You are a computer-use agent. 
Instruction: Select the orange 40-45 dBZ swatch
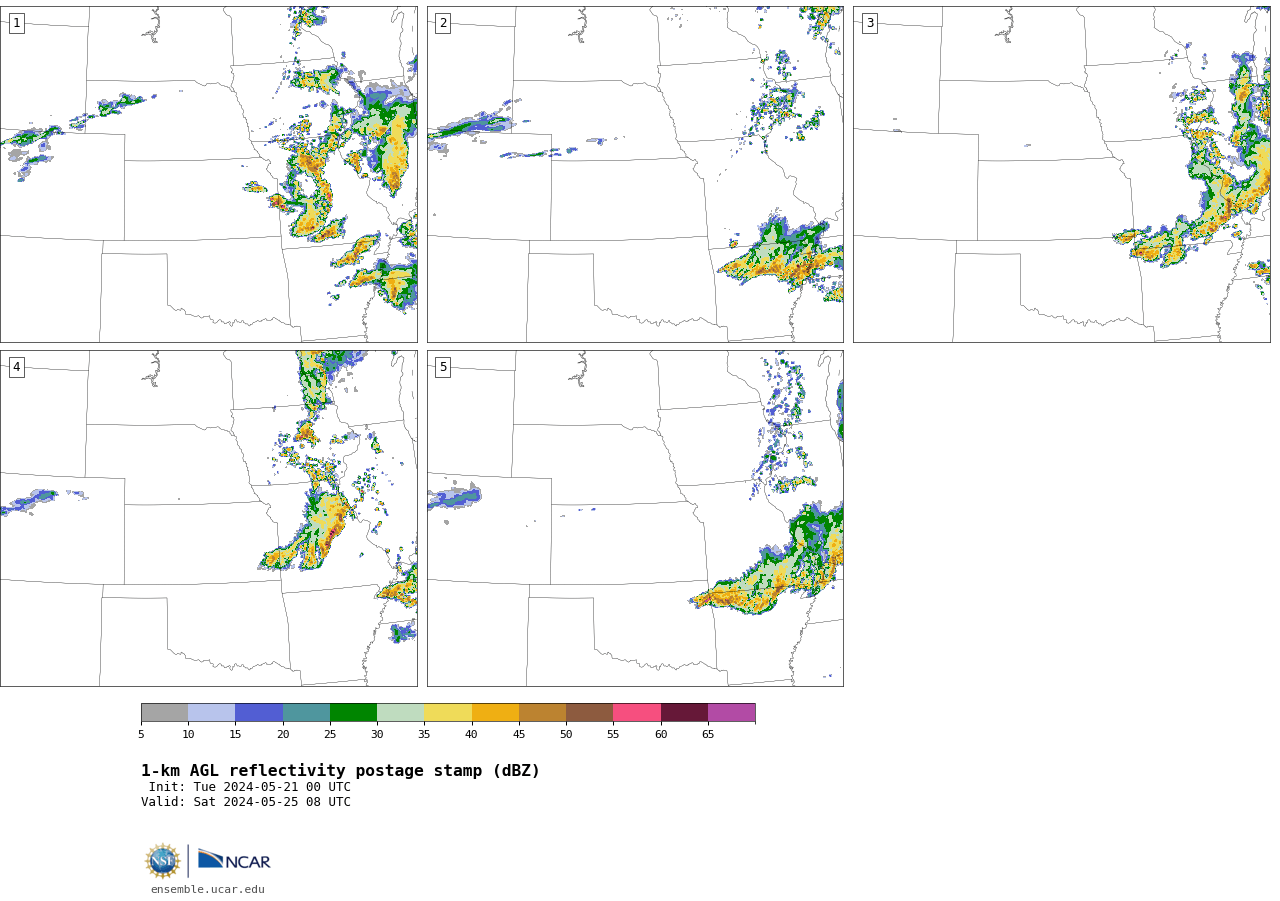pyautogui.click(x=495, y=713)
